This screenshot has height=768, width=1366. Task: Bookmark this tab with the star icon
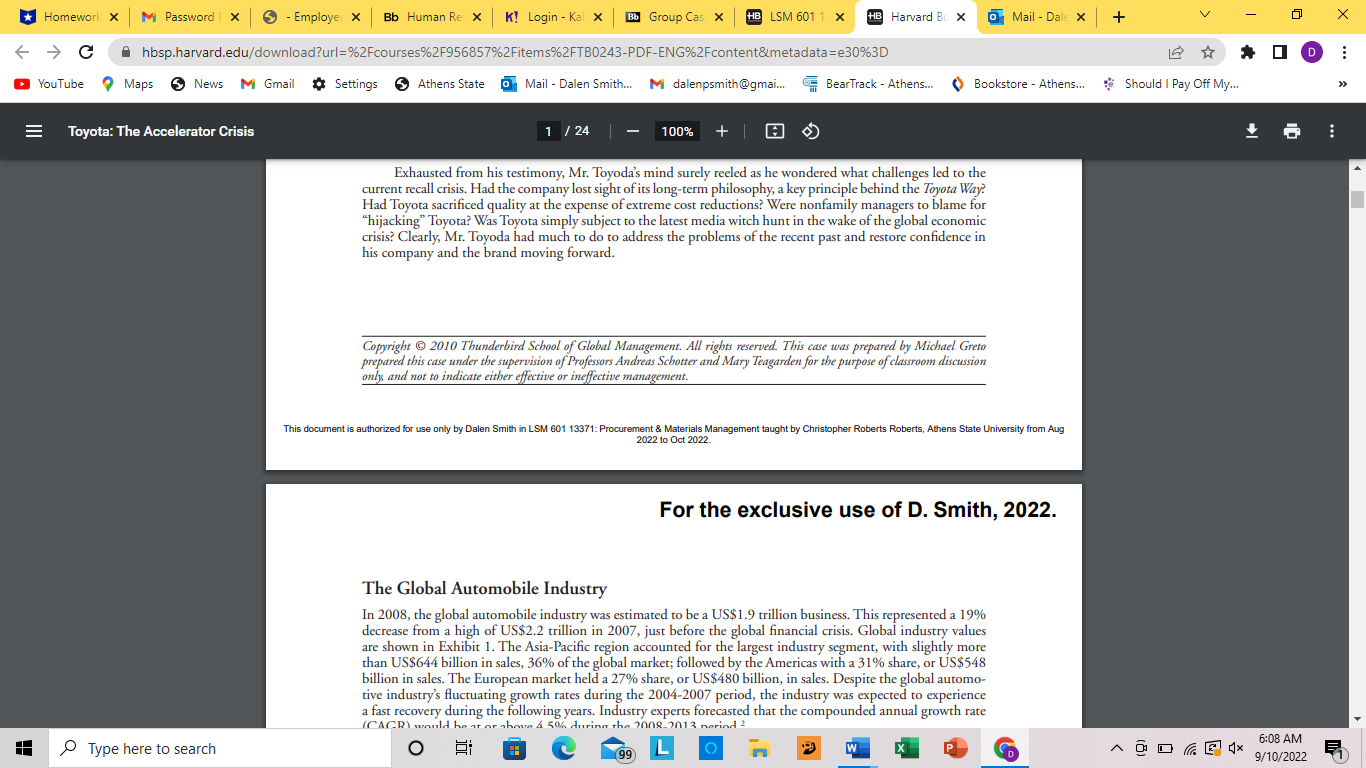(1208, 52)
